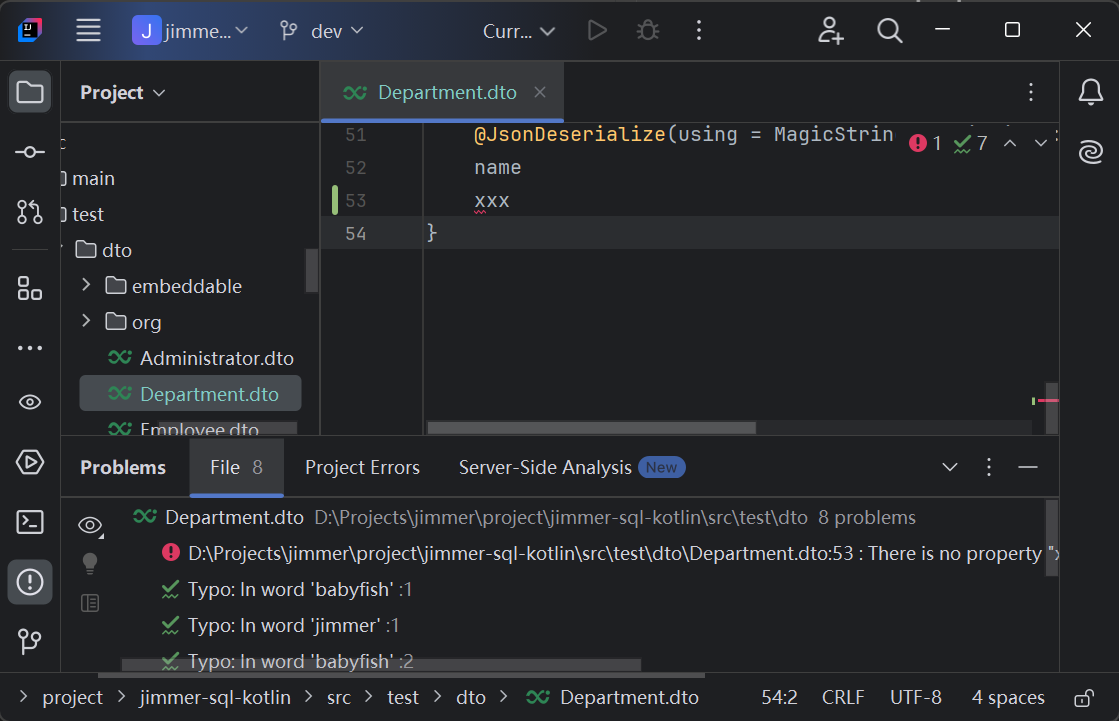Open the dev branch dropdown

(x=321, y=31)
